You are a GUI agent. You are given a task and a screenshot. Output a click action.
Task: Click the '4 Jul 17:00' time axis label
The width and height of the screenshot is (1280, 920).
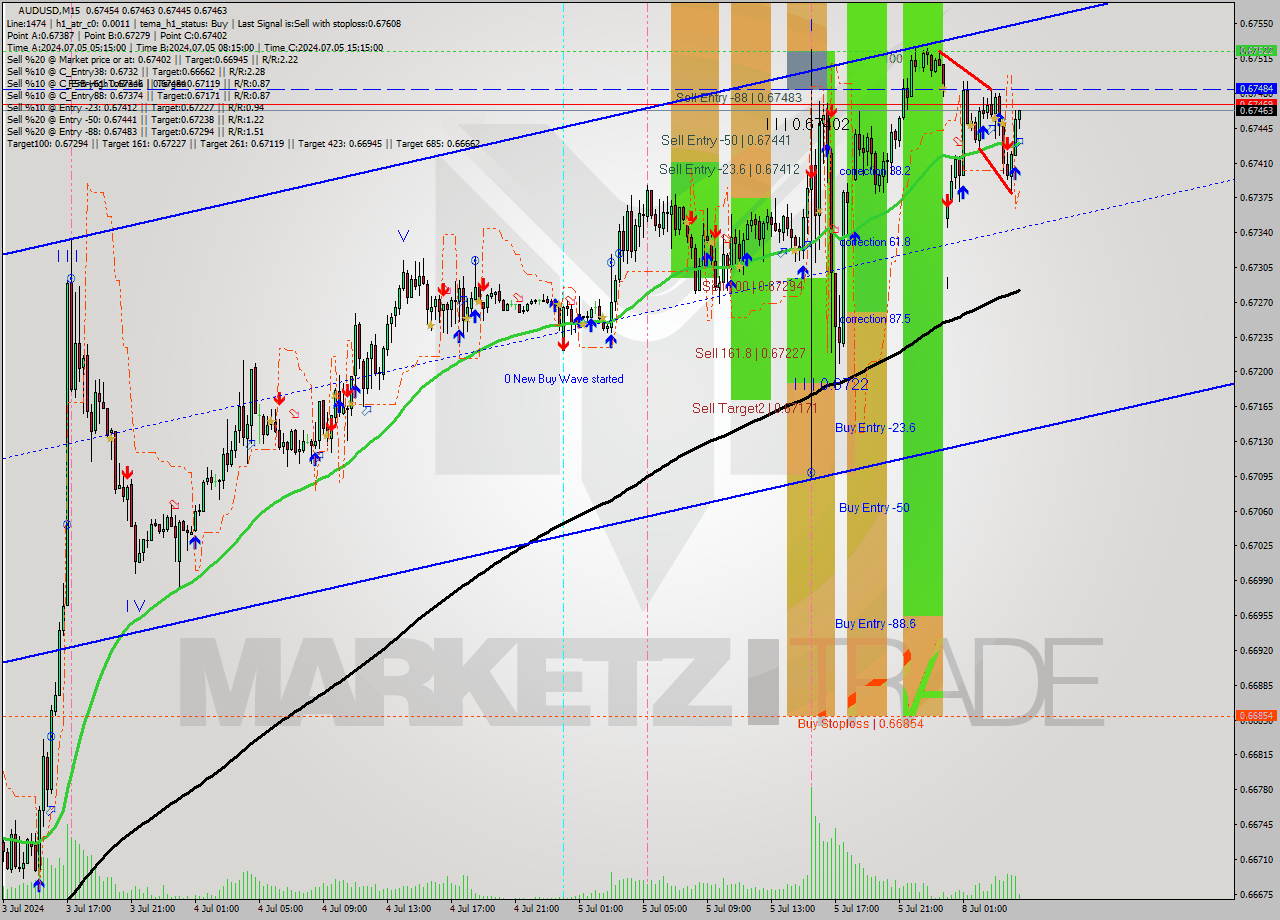point(474,909)
